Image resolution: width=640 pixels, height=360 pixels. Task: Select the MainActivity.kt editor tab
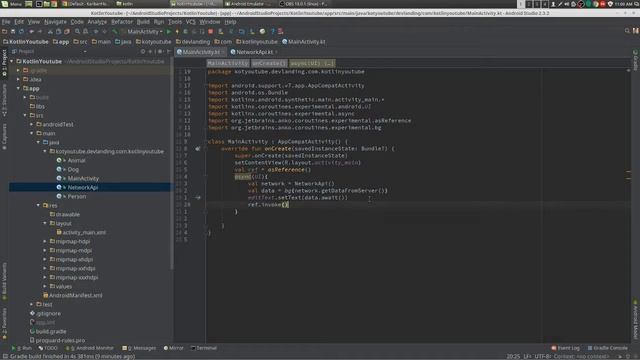200,52
